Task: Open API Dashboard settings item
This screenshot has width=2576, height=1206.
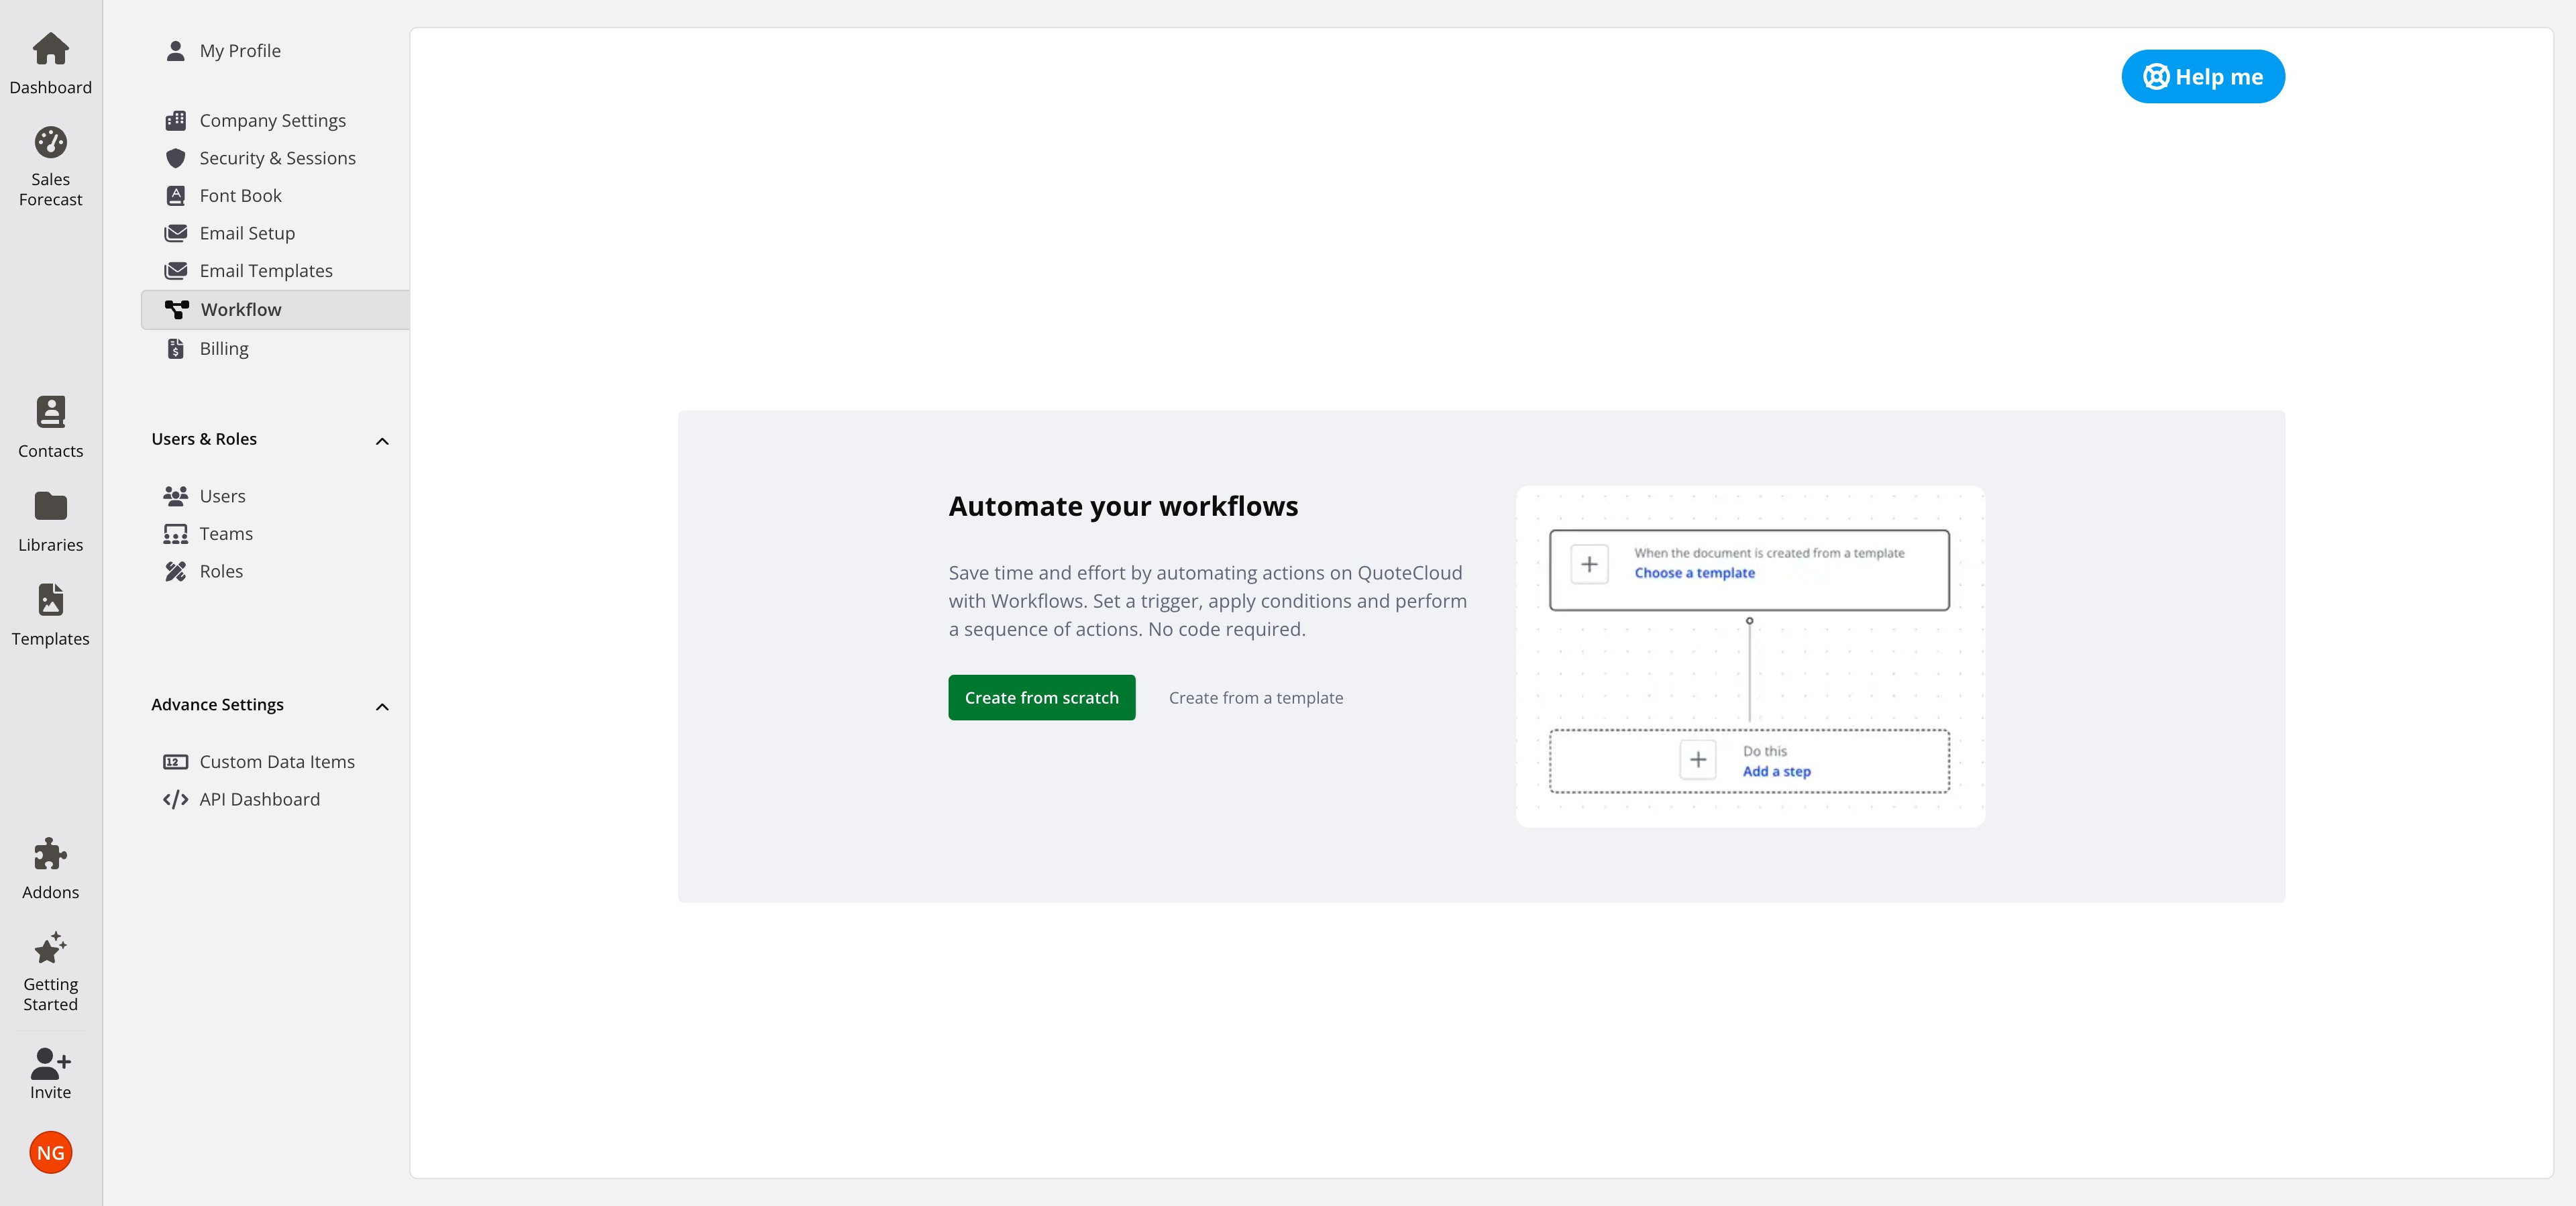Action: [x=259, y=799]
